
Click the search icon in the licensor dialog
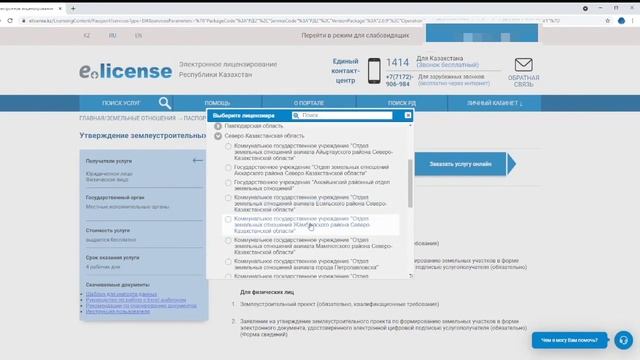pos(296,116)
